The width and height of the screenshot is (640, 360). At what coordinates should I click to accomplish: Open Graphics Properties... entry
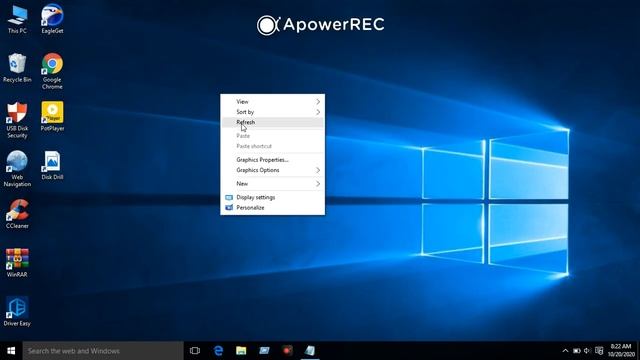click(273, 160)
